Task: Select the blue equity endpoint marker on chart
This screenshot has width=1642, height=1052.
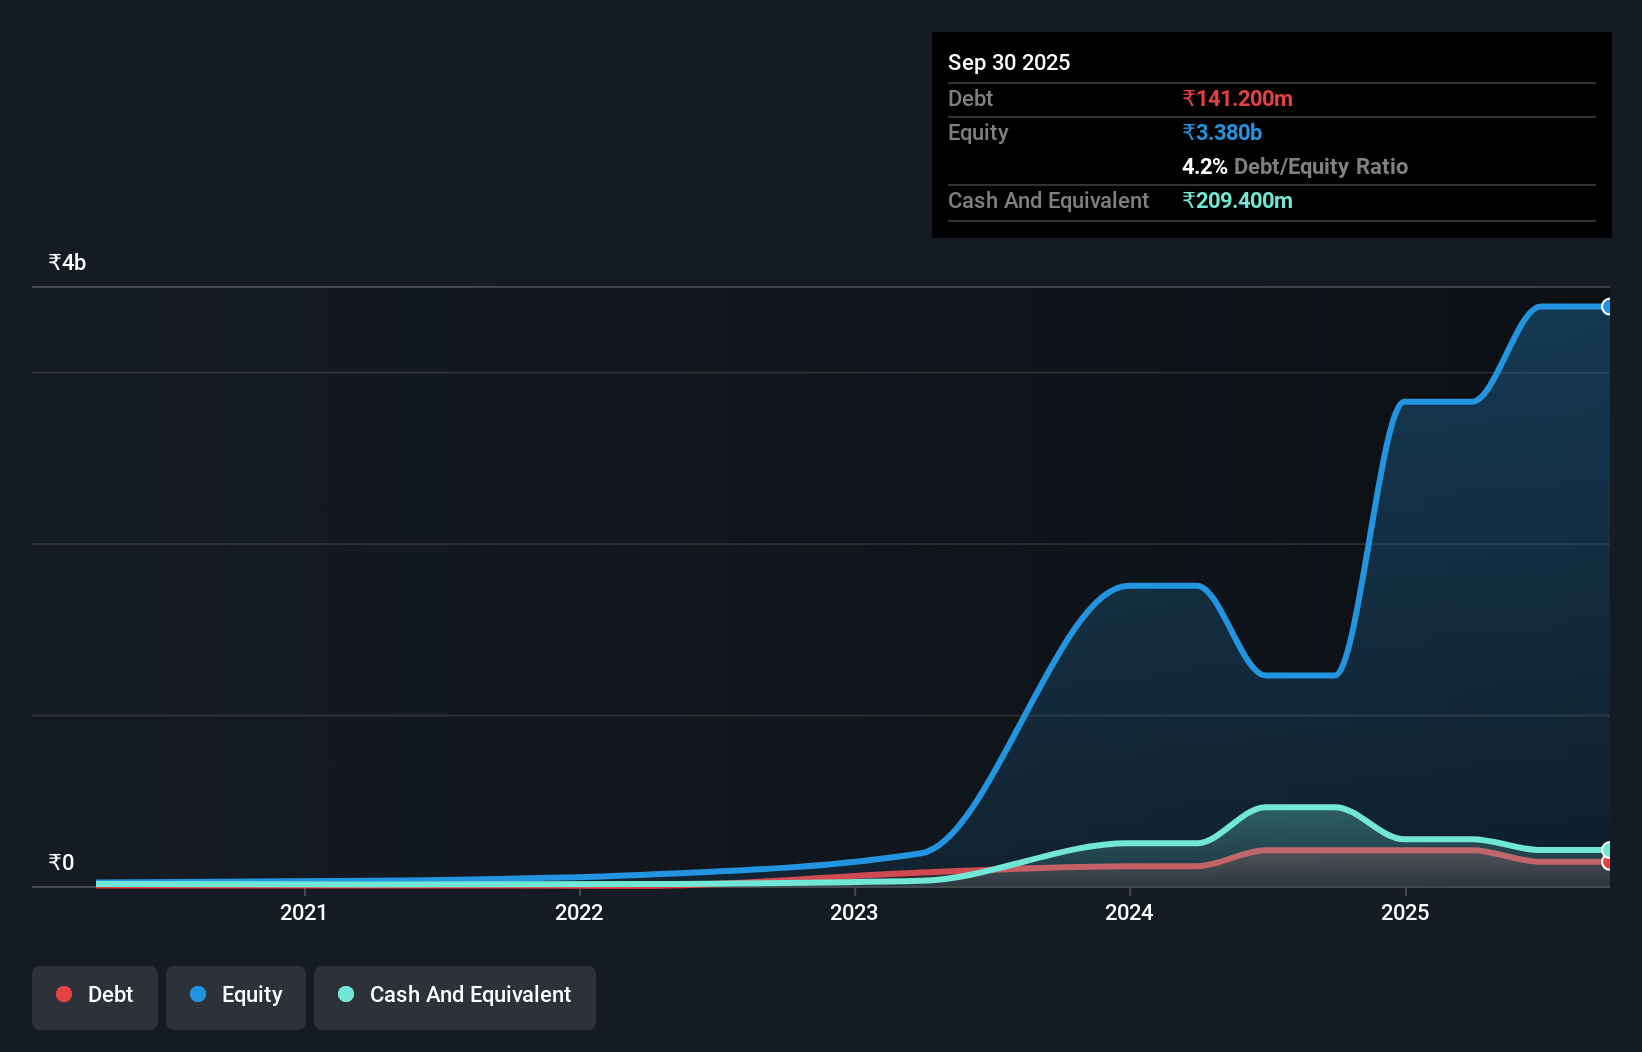Action: tap(1608, 305)
